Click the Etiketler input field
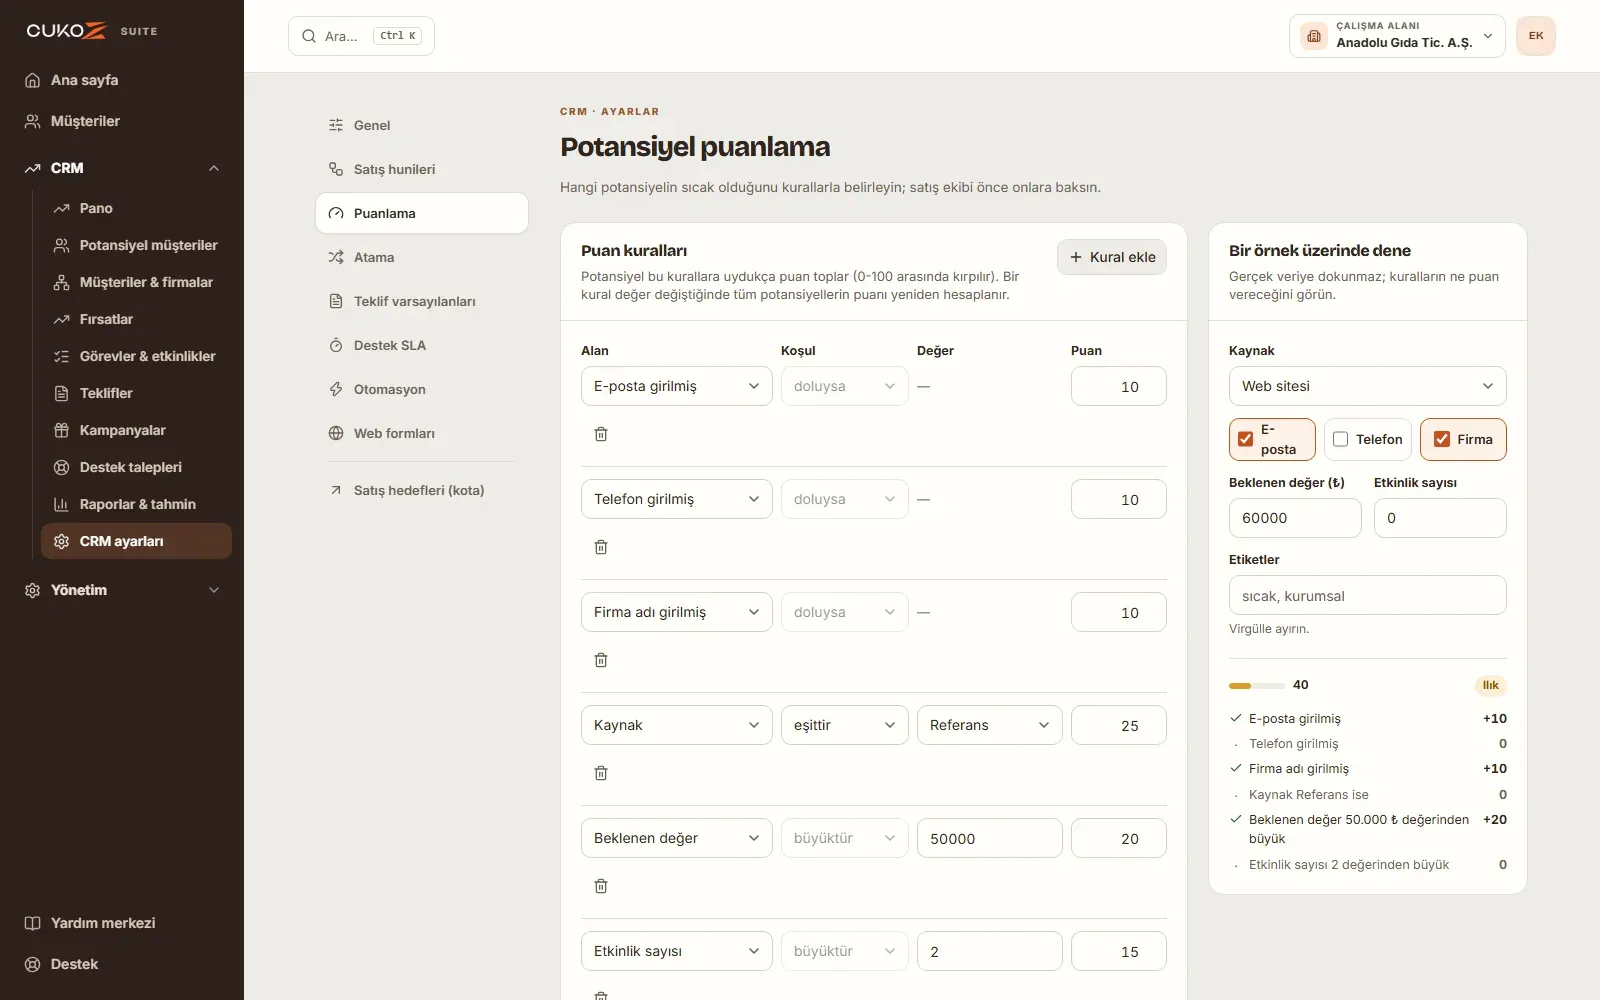 1368,595
